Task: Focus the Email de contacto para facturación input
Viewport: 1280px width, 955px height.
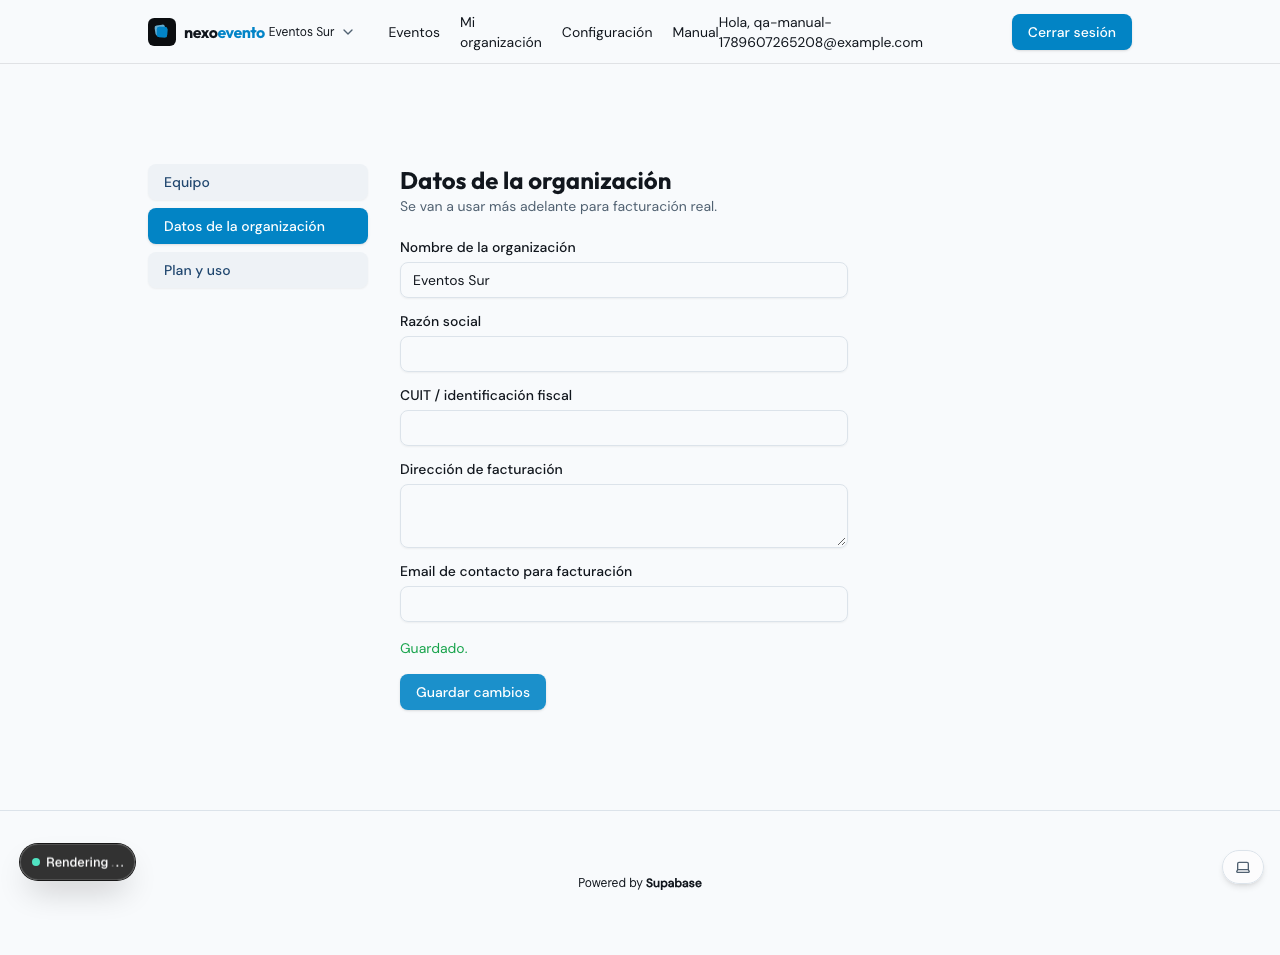Action: pos(624,604)
